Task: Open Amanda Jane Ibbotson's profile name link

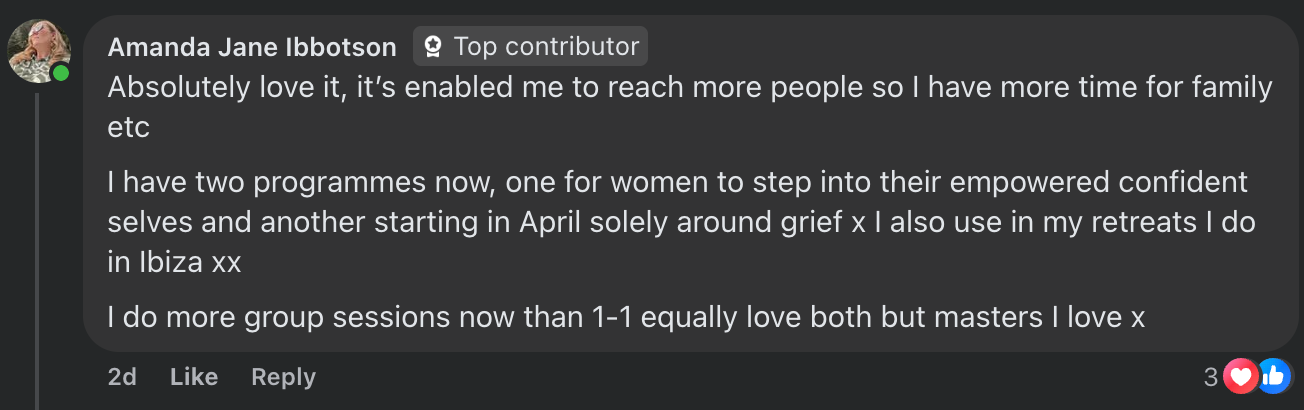Action: 253,47
